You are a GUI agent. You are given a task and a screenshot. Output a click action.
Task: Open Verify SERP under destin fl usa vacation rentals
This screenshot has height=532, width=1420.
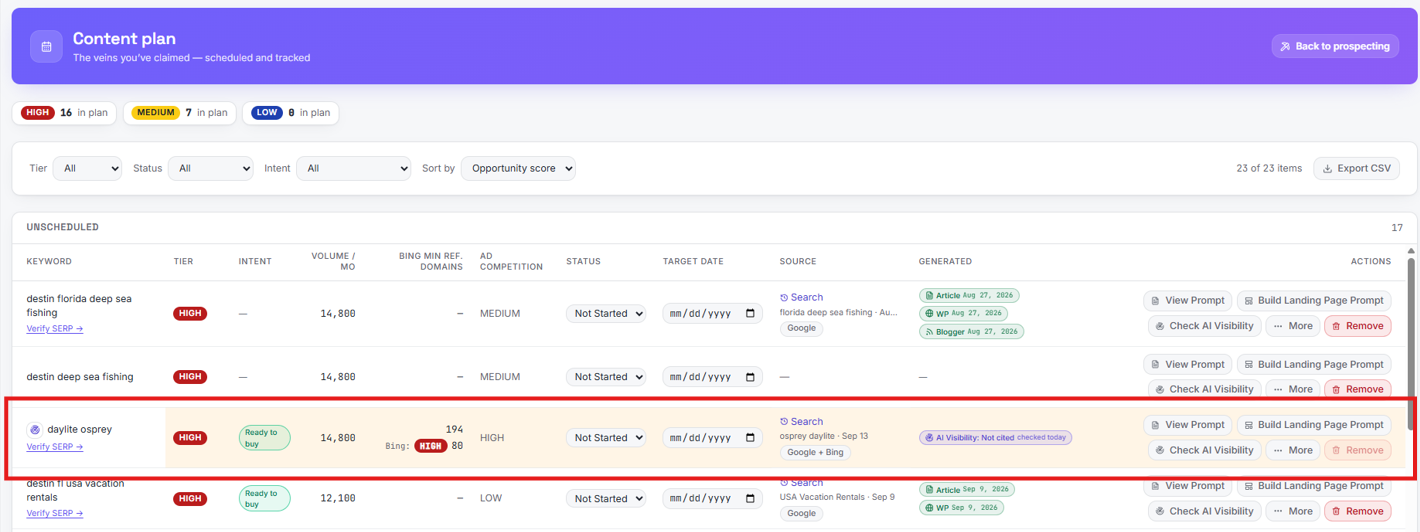coord(55,513)
